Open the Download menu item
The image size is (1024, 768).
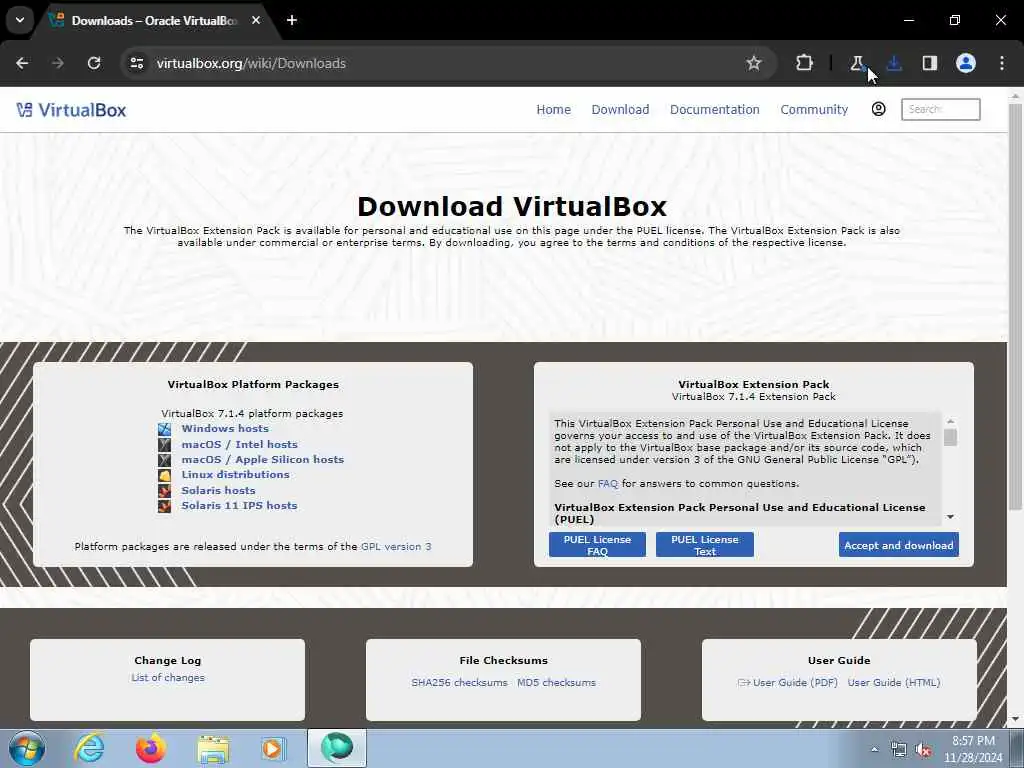[x=620, y=110]
